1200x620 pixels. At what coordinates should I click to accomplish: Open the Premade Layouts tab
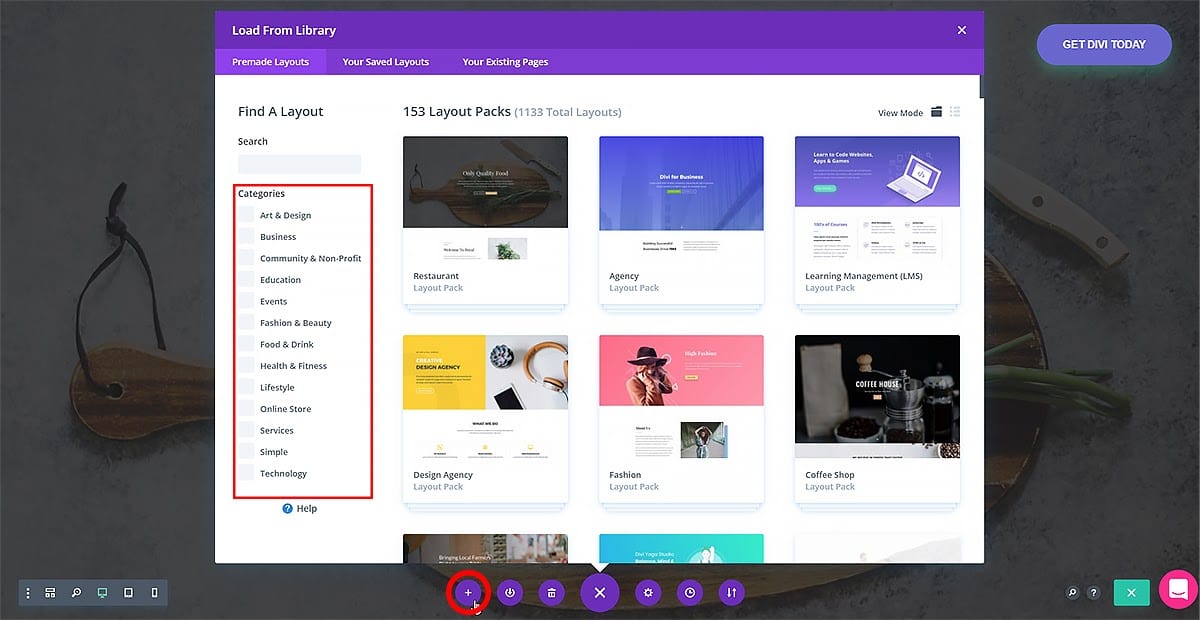pos(270,62)
